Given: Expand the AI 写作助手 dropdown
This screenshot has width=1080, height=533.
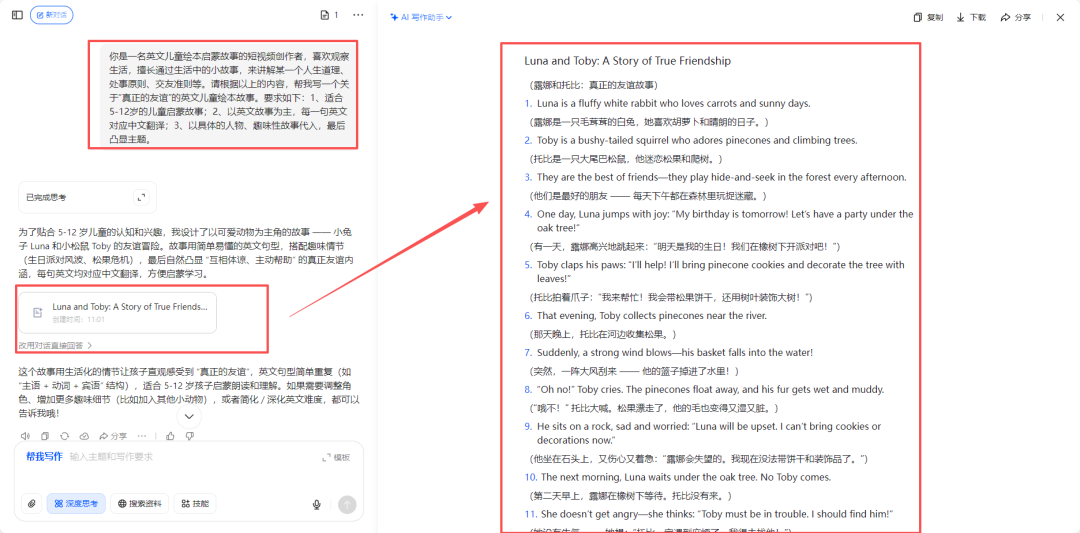Looking at the screenshot, I should 421,17.
